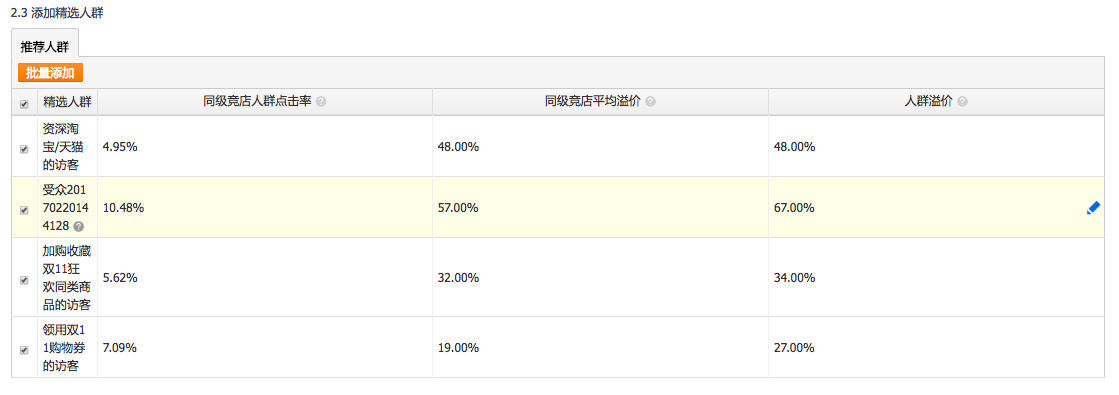Uncheck 领用双11购物券的访客 row checkbox
Viewport: 1119px width, 395px height.
point(24,350)
